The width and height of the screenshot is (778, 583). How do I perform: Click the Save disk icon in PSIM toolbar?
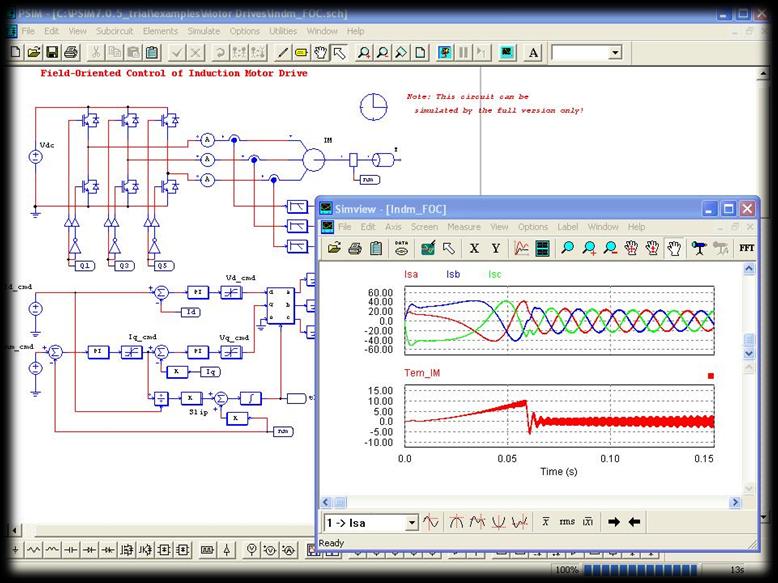tap(52, 52)
